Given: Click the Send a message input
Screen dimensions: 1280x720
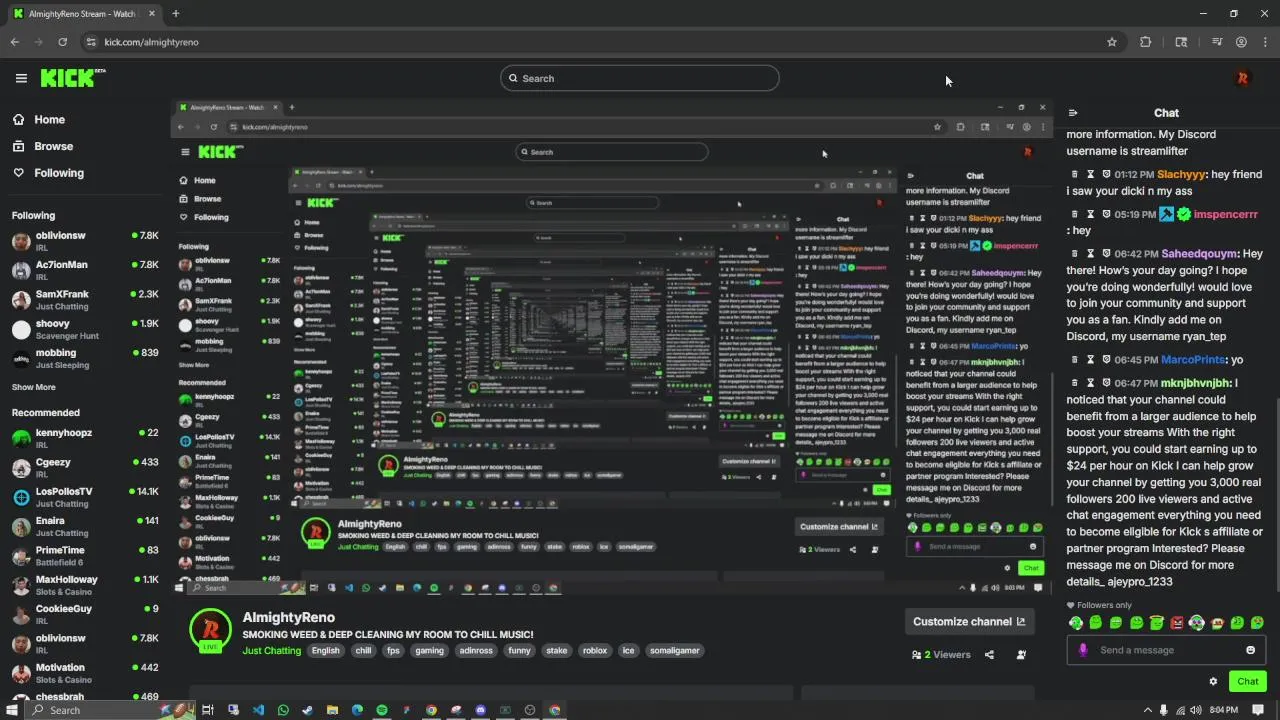Looking at the screenshot, I should click(x=1165, y=650).
